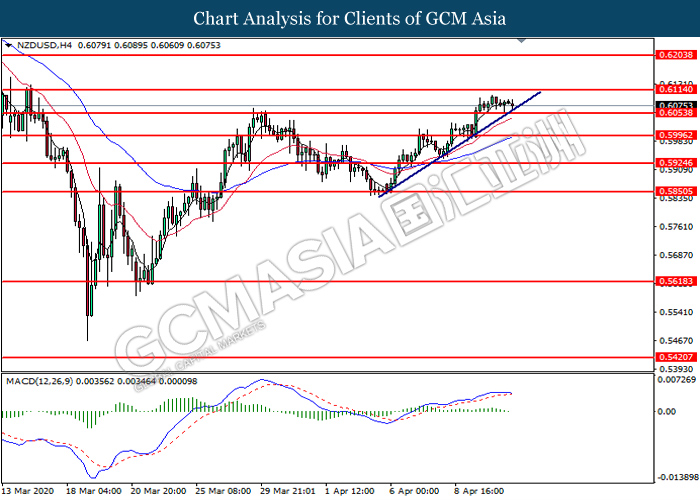Click the 0.56183 support price label

pos(676,281)
